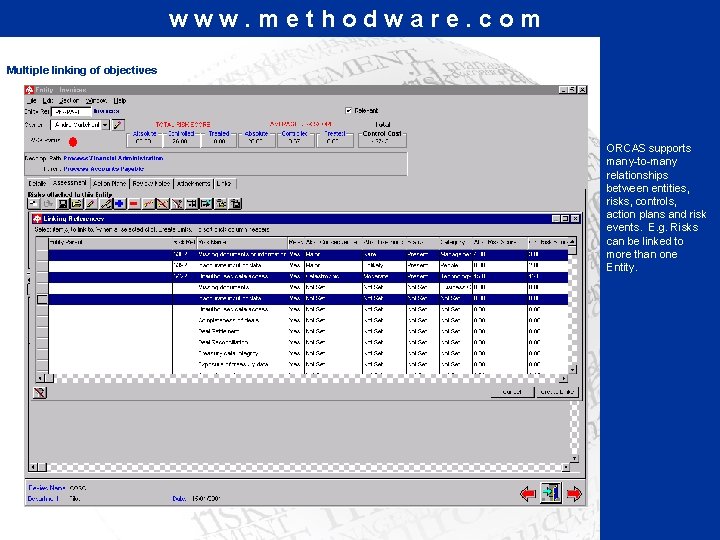This screenshot has width=720, height=540.
Task: Select the Treasury data integrity risk row
Action: coord(308,354)
